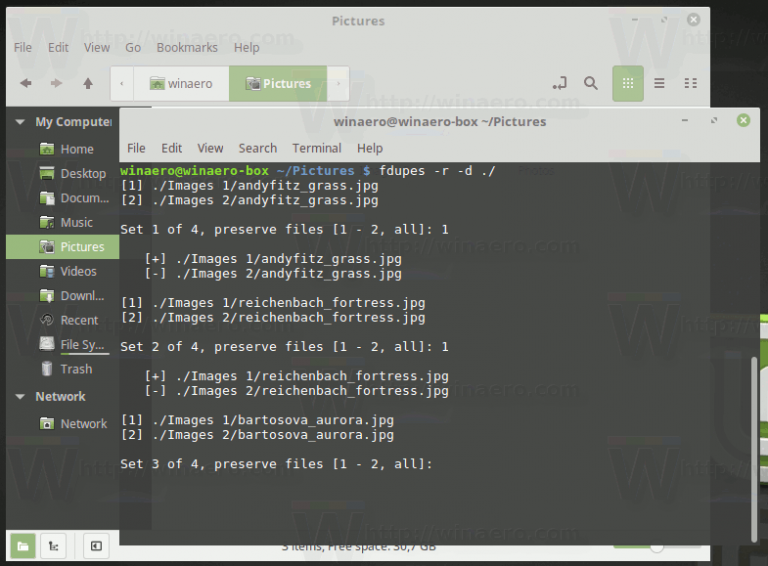This screenshot has width=768, height=566.
Task: Open the Bookmarks menu in file manager
Action: click(187, 47)
